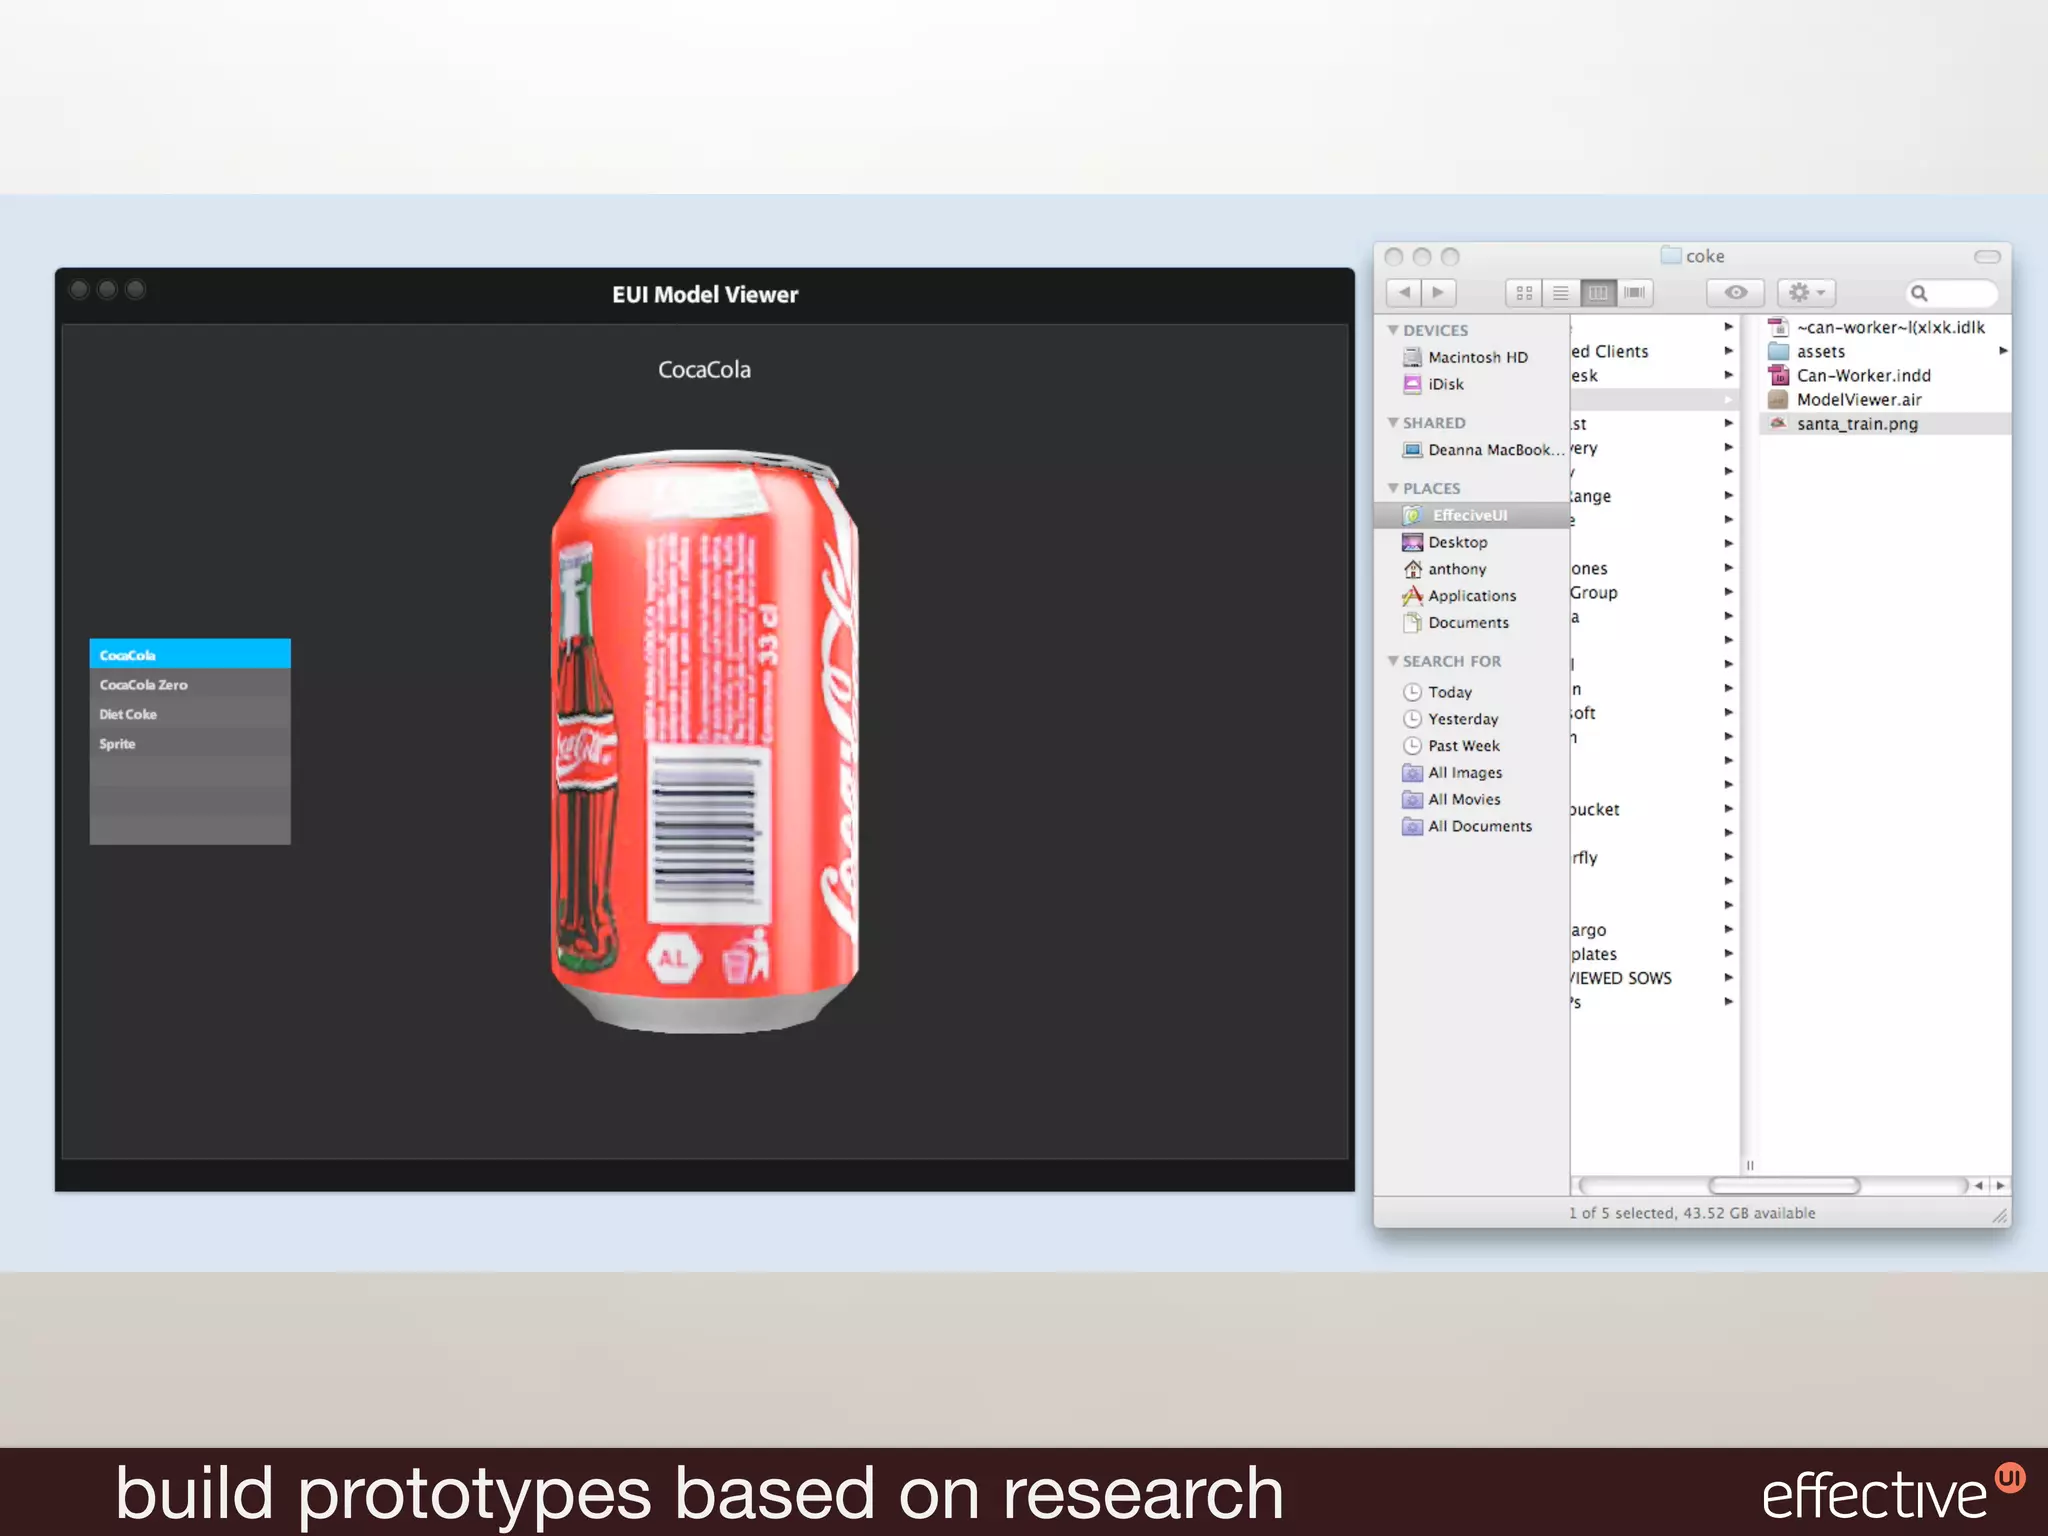Click the Finder forward arrow button

1438,293
